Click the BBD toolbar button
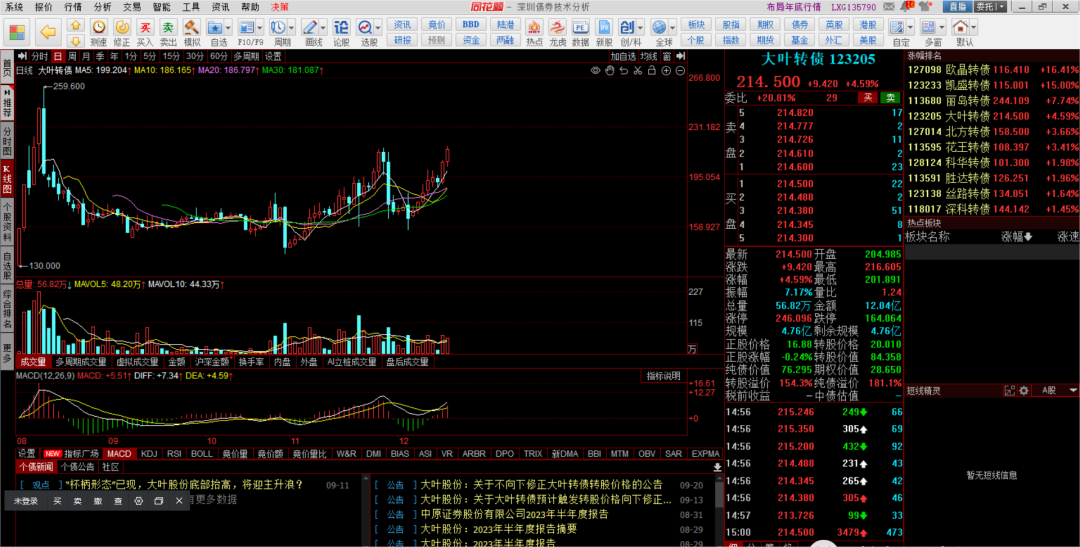The image size is (1080, 547). (470, 25)
